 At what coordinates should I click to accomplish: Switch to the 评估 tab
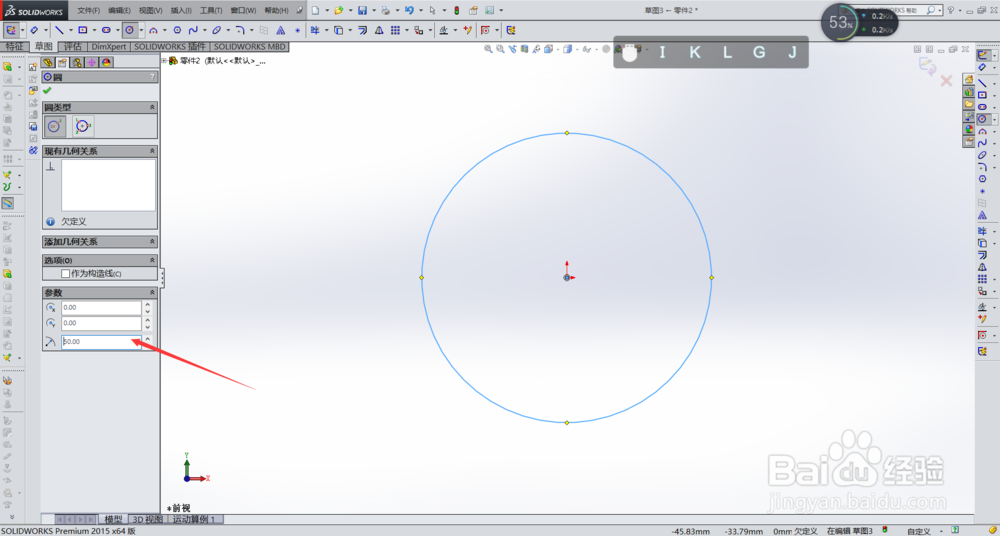point(72,47)
